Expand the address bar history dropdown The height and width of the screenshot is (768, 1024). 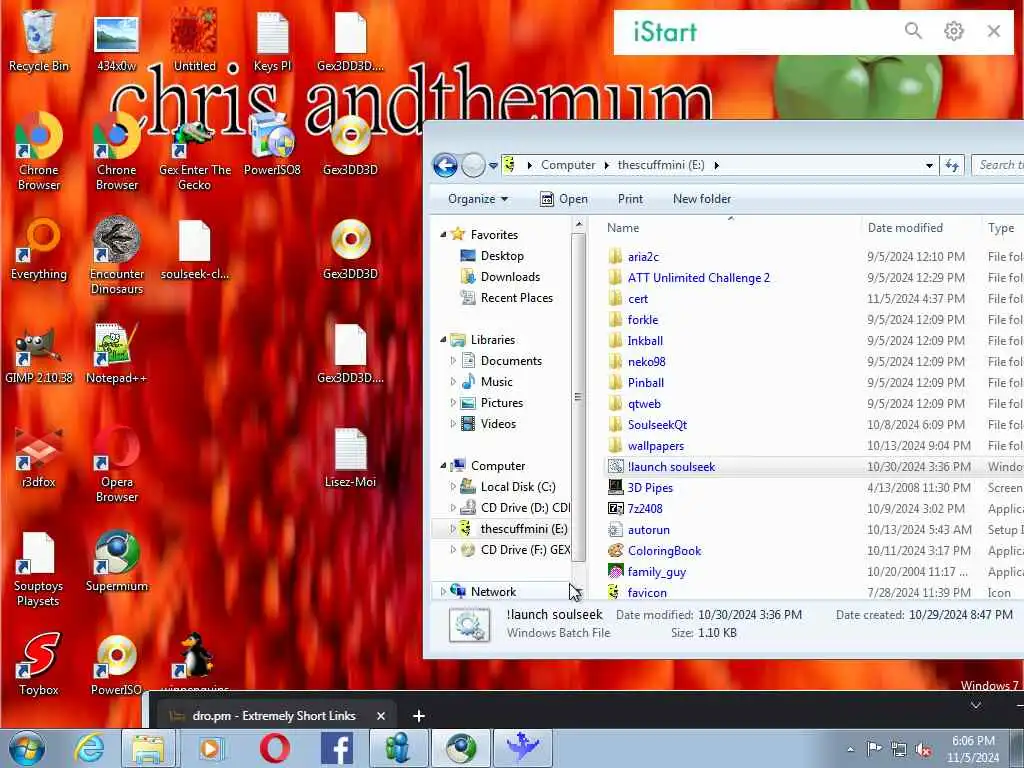[929, 166]
